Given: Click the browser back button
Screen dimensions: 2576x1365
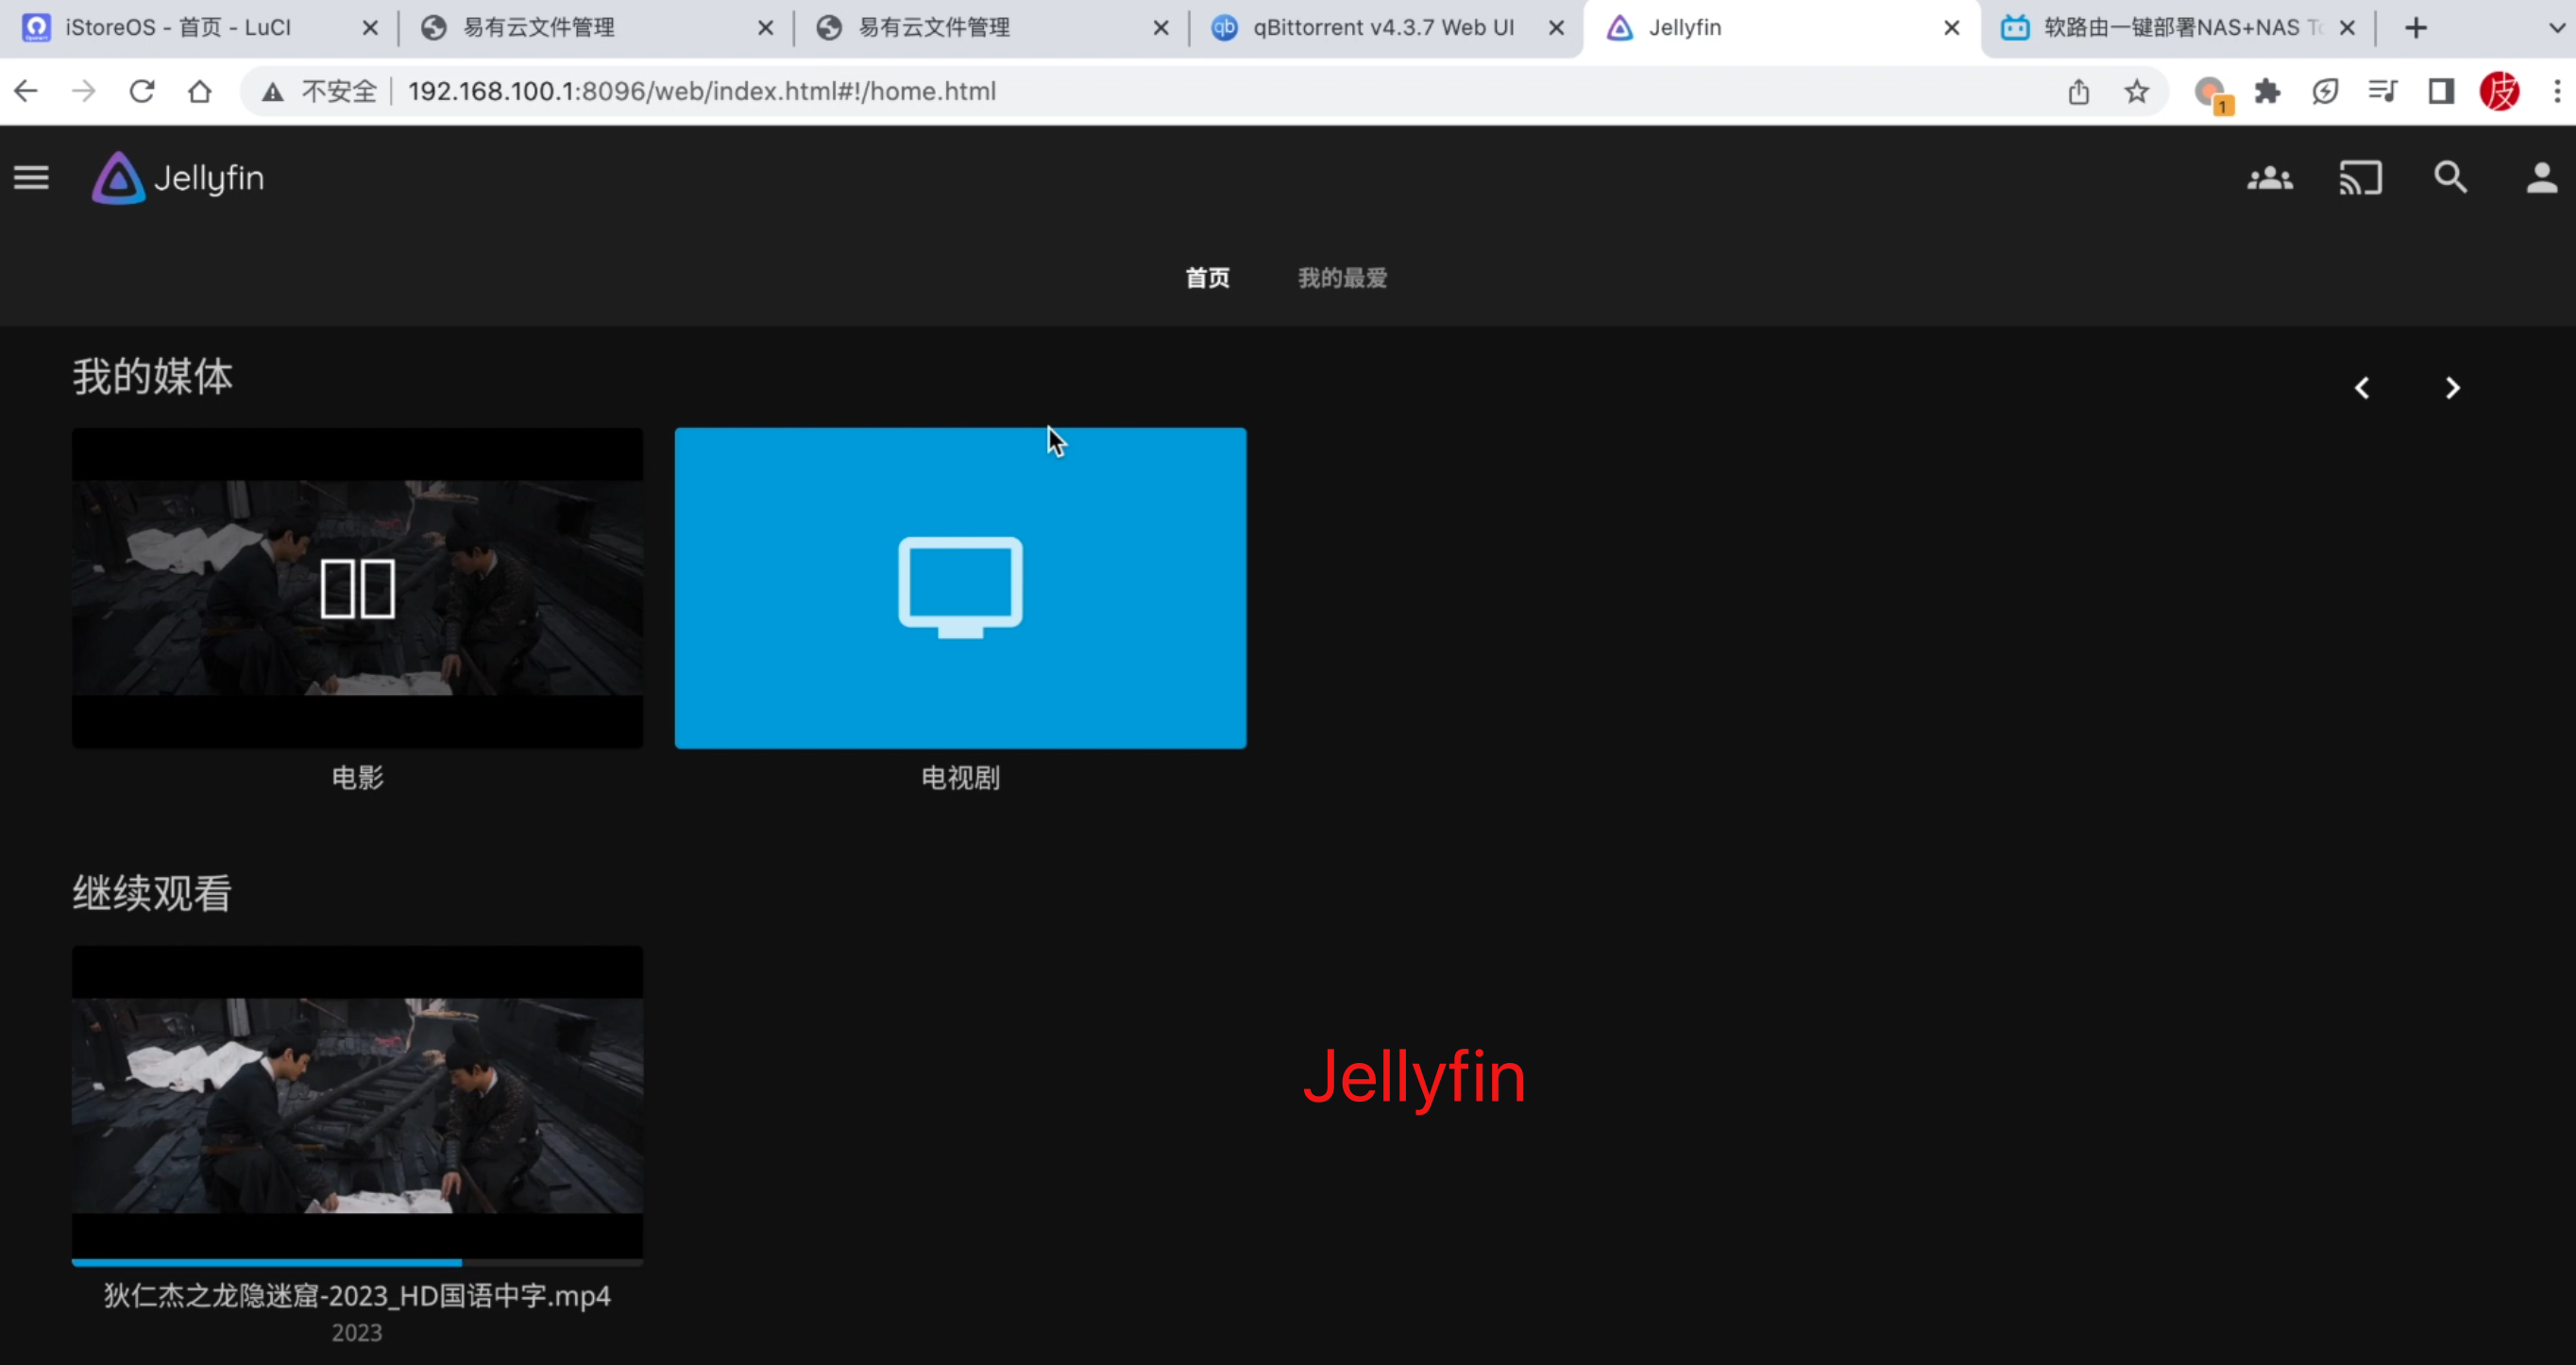Looking at the screenshot, I should 25,91.
